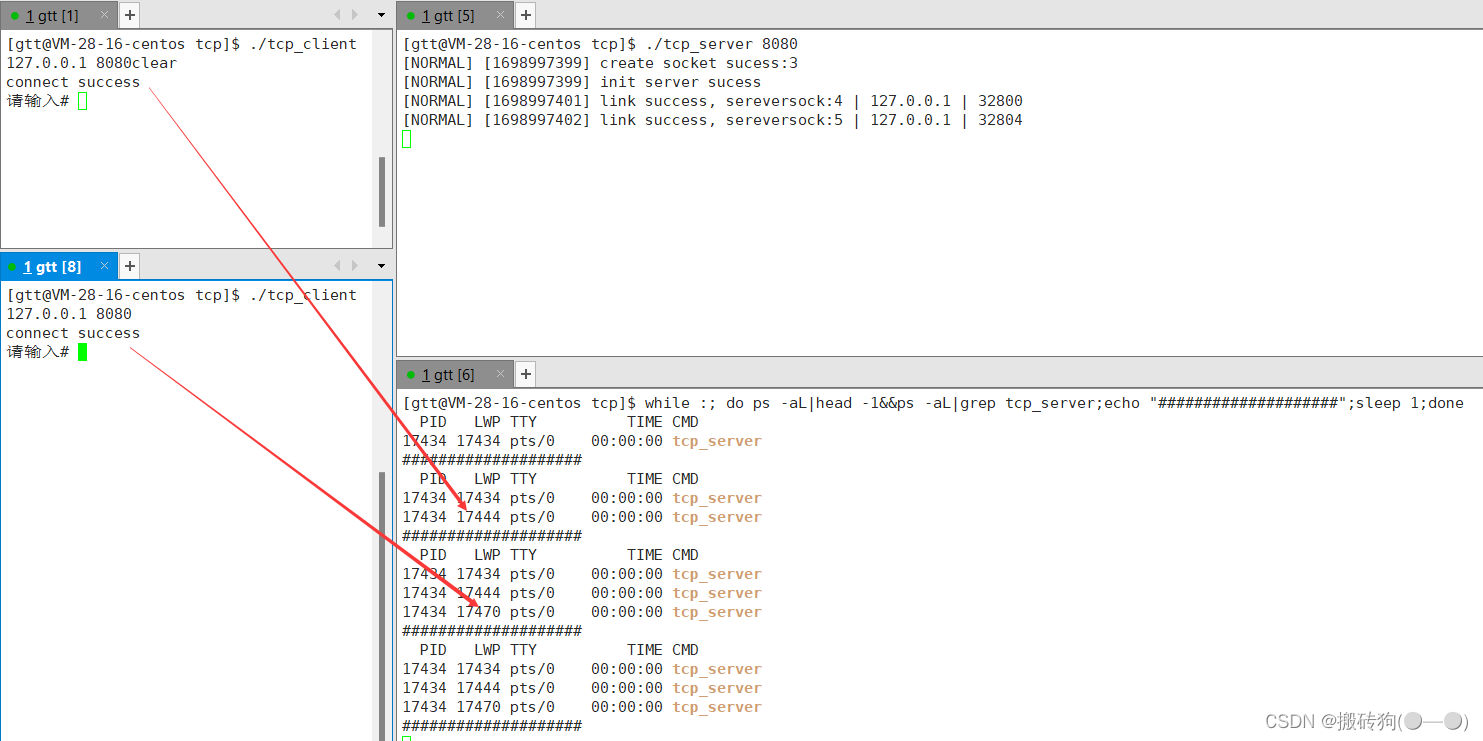Open the tab list dropdown in the gtt [1] pane
1483x741 pixels.
381,15
